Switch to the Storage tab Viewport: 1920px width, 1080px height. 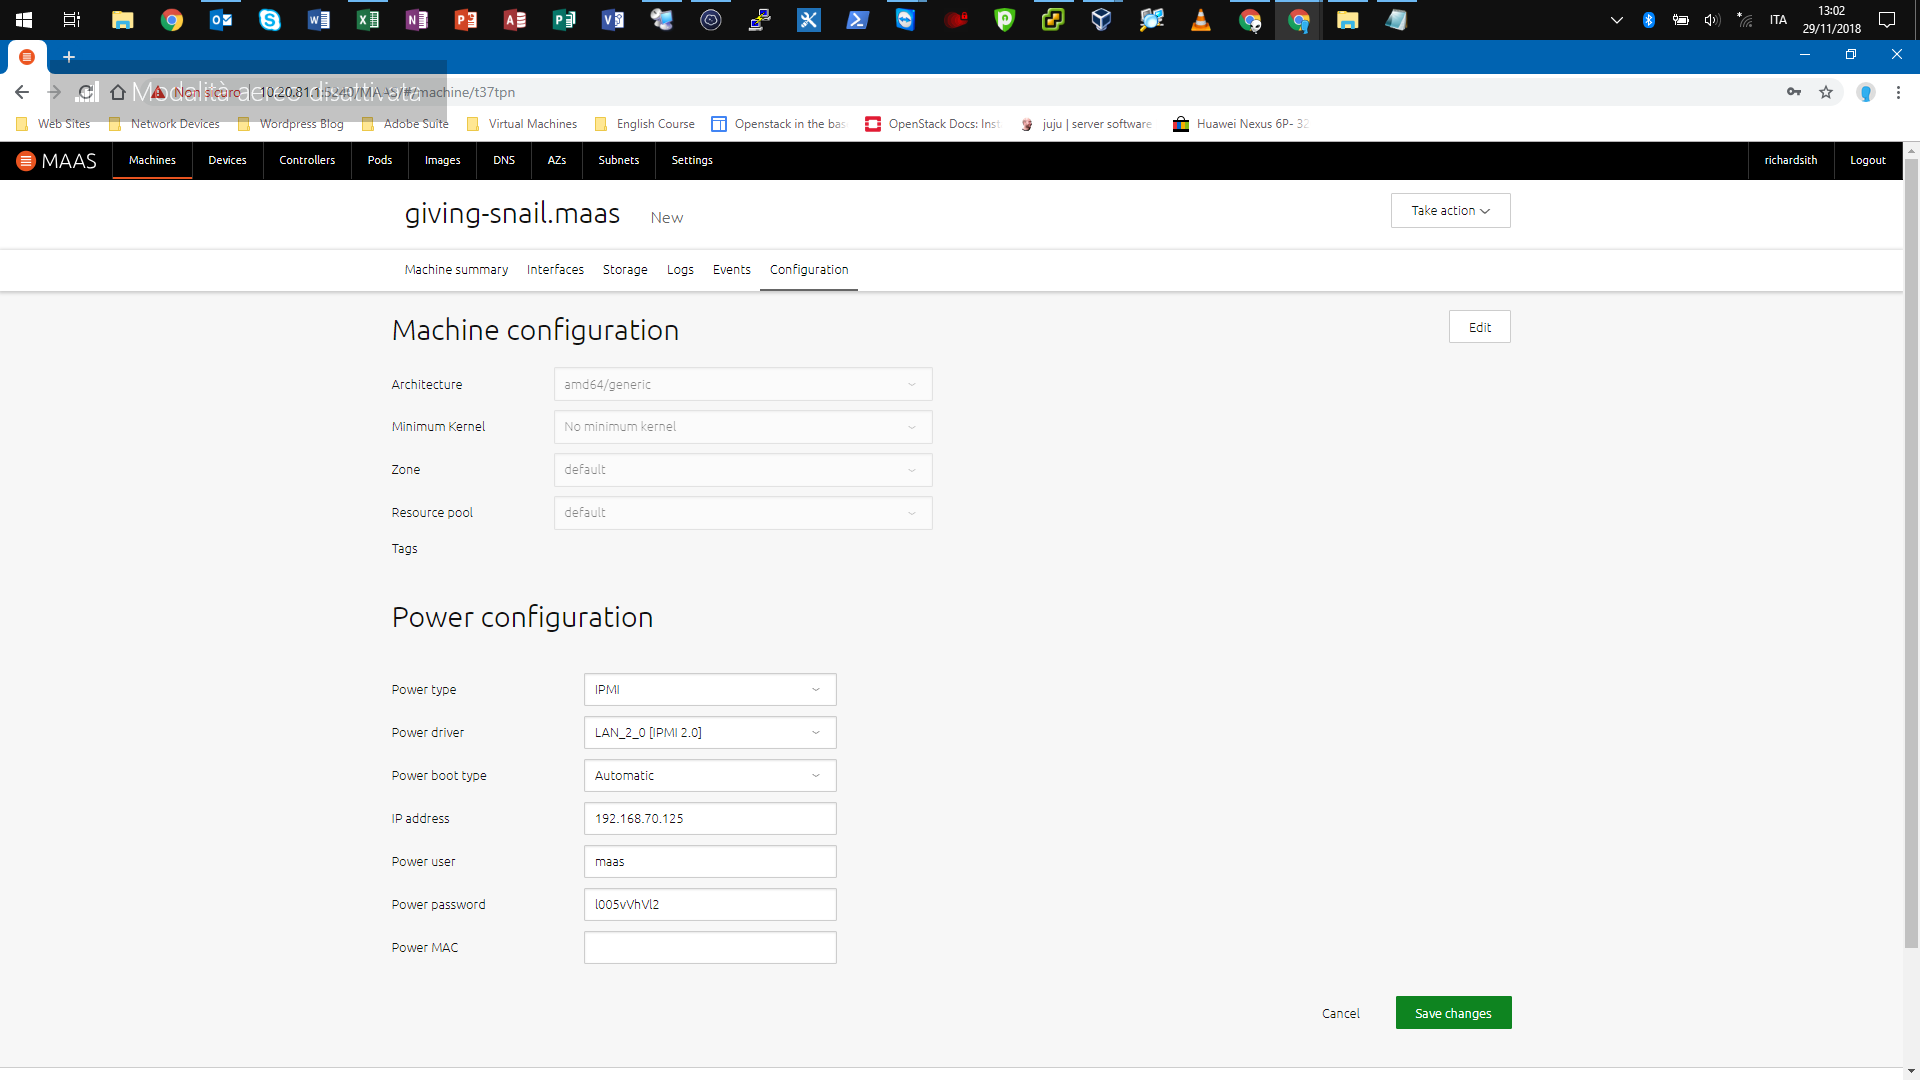pyautogui.click(x=625, y=270)
